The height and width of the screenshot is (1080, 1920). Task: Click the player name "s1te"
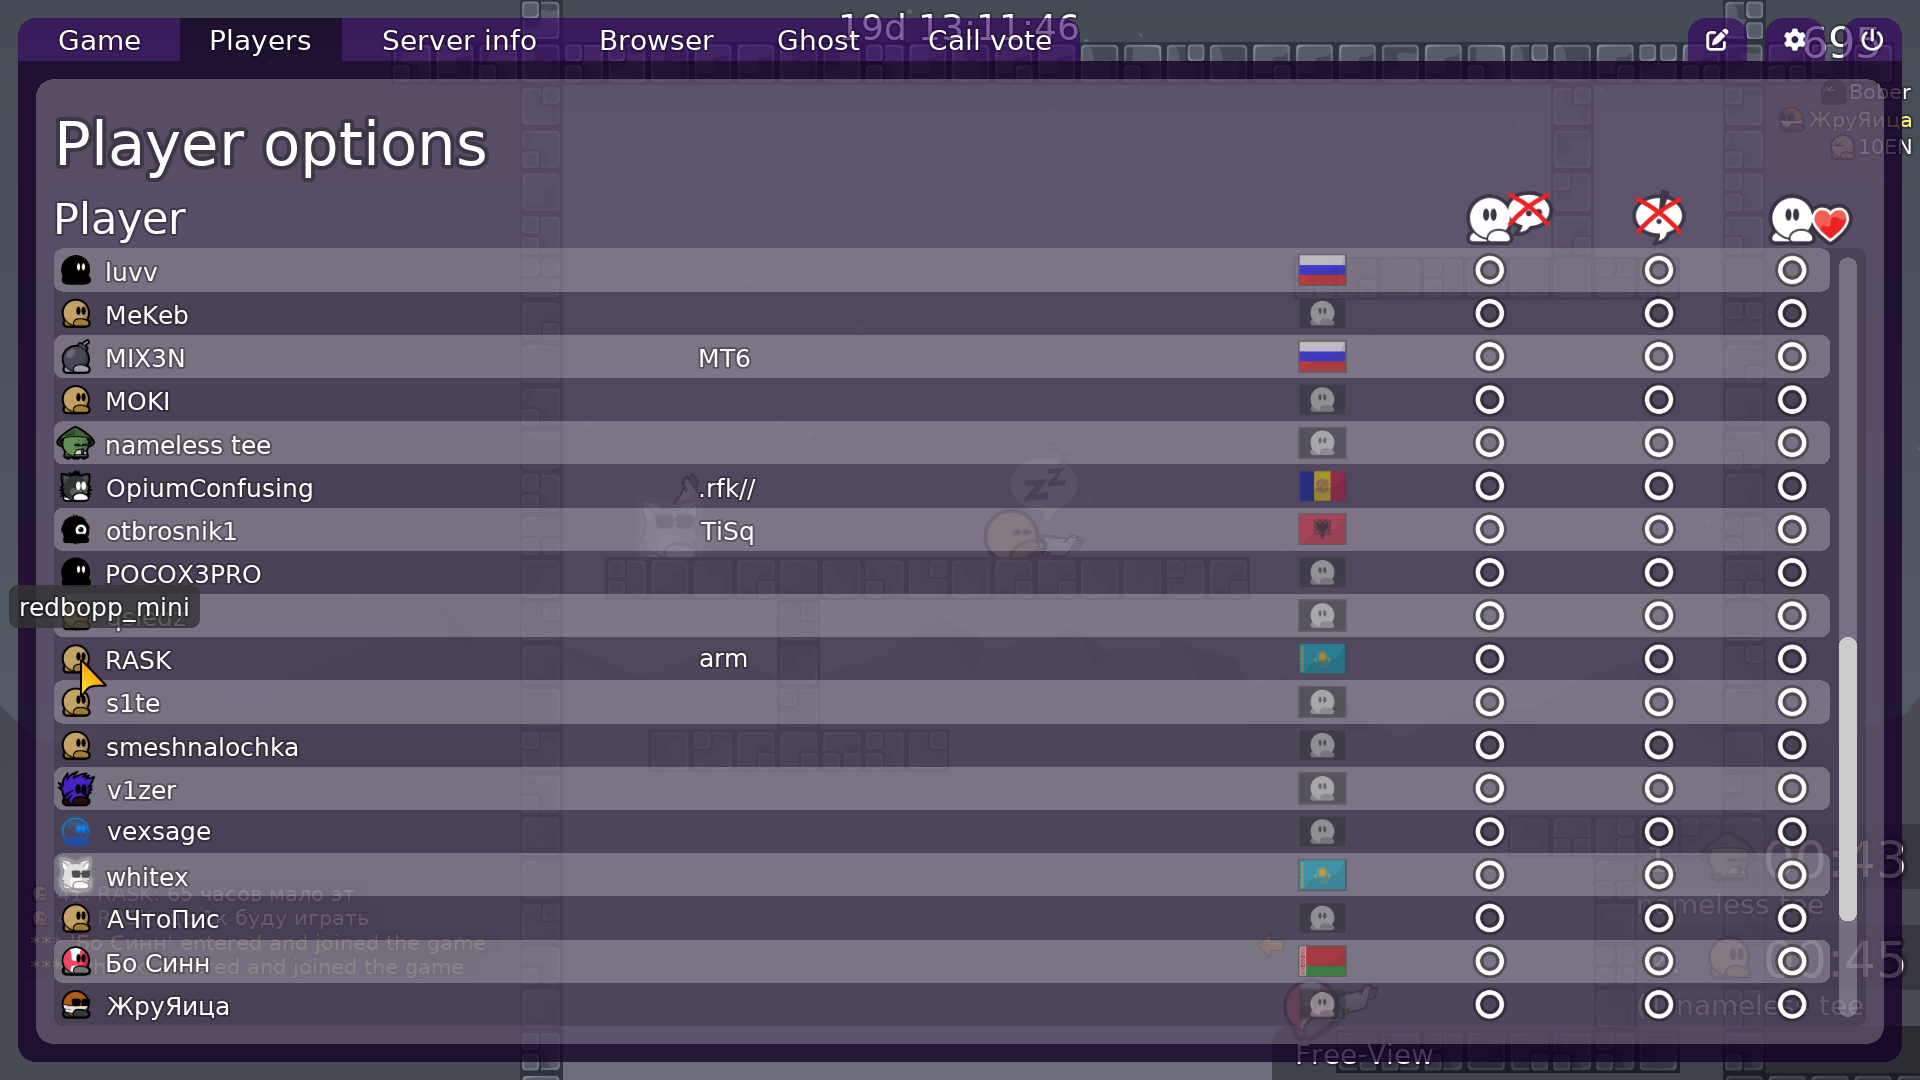[x=133, y=703]
